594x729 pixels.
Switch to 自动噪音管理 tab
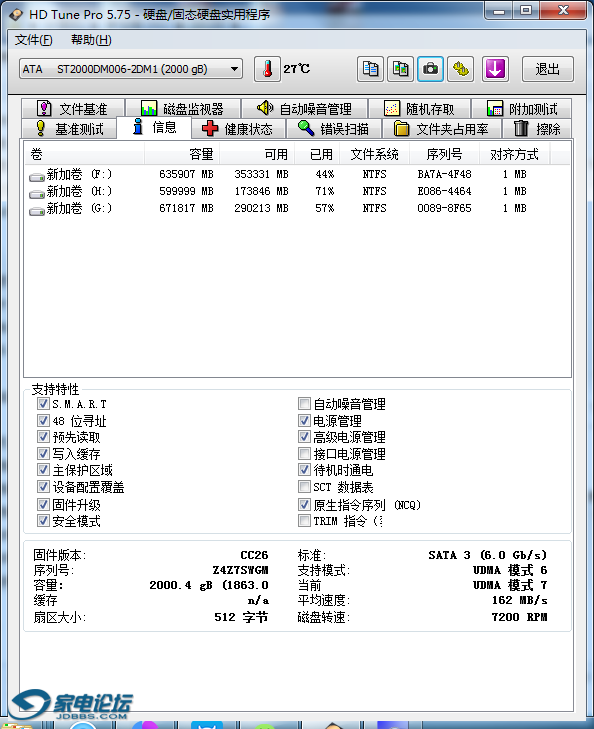click(304, 109)
